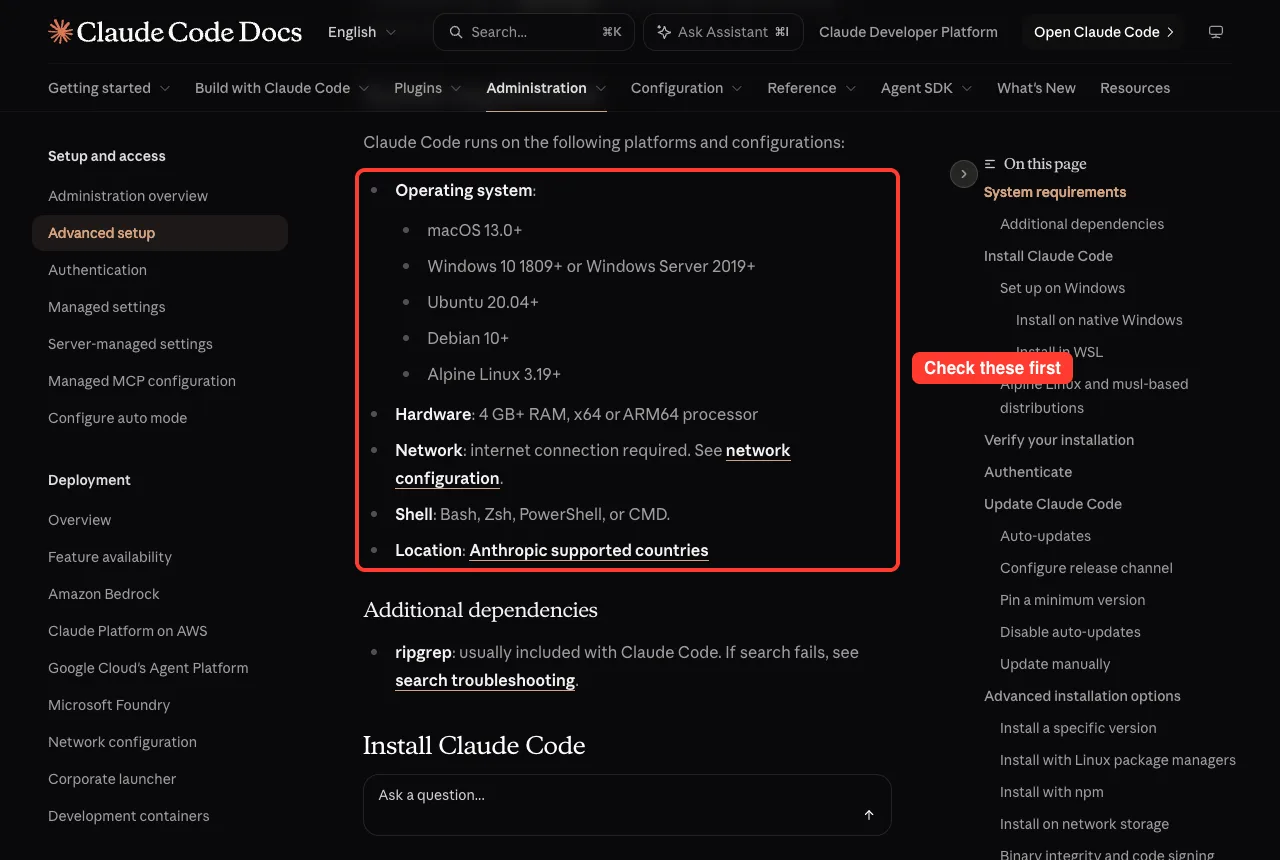This screenshot has width=1280, height=860.
Task: Go to What's New page
Action: pyautogui.click(x=1036, y=88)
